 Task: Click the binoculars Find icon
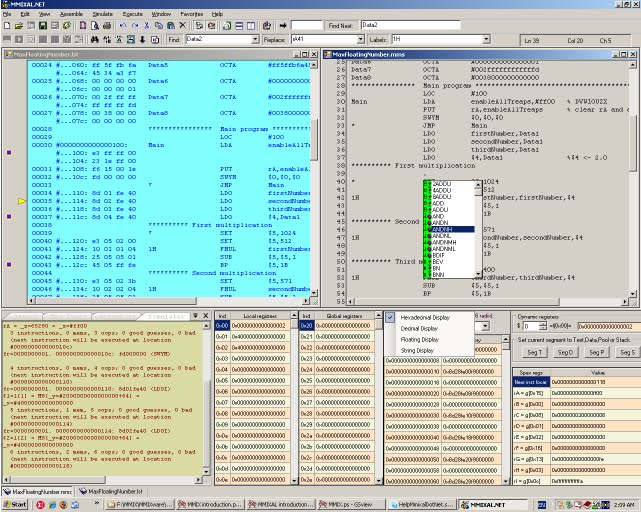[95, 39]
